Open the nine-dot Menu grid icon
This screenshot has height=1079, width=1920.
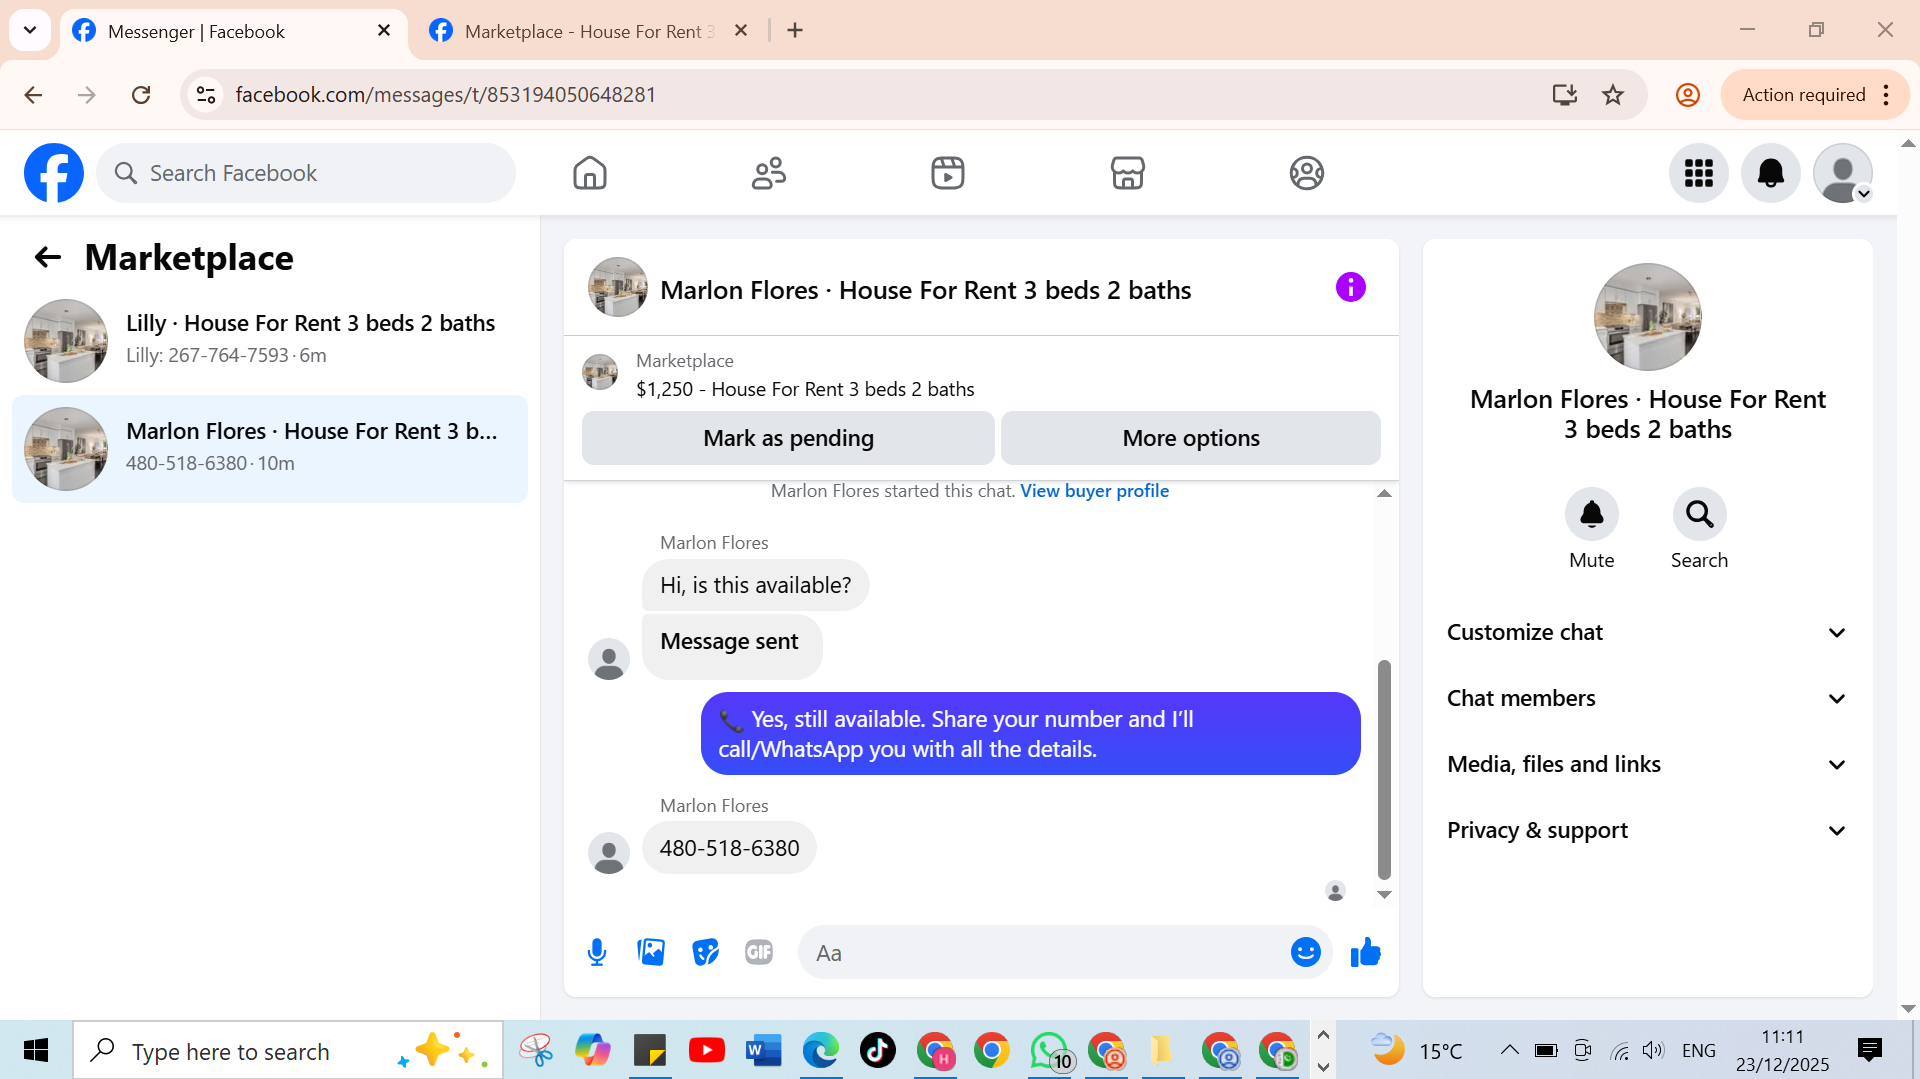click(x=1699, y=173)
